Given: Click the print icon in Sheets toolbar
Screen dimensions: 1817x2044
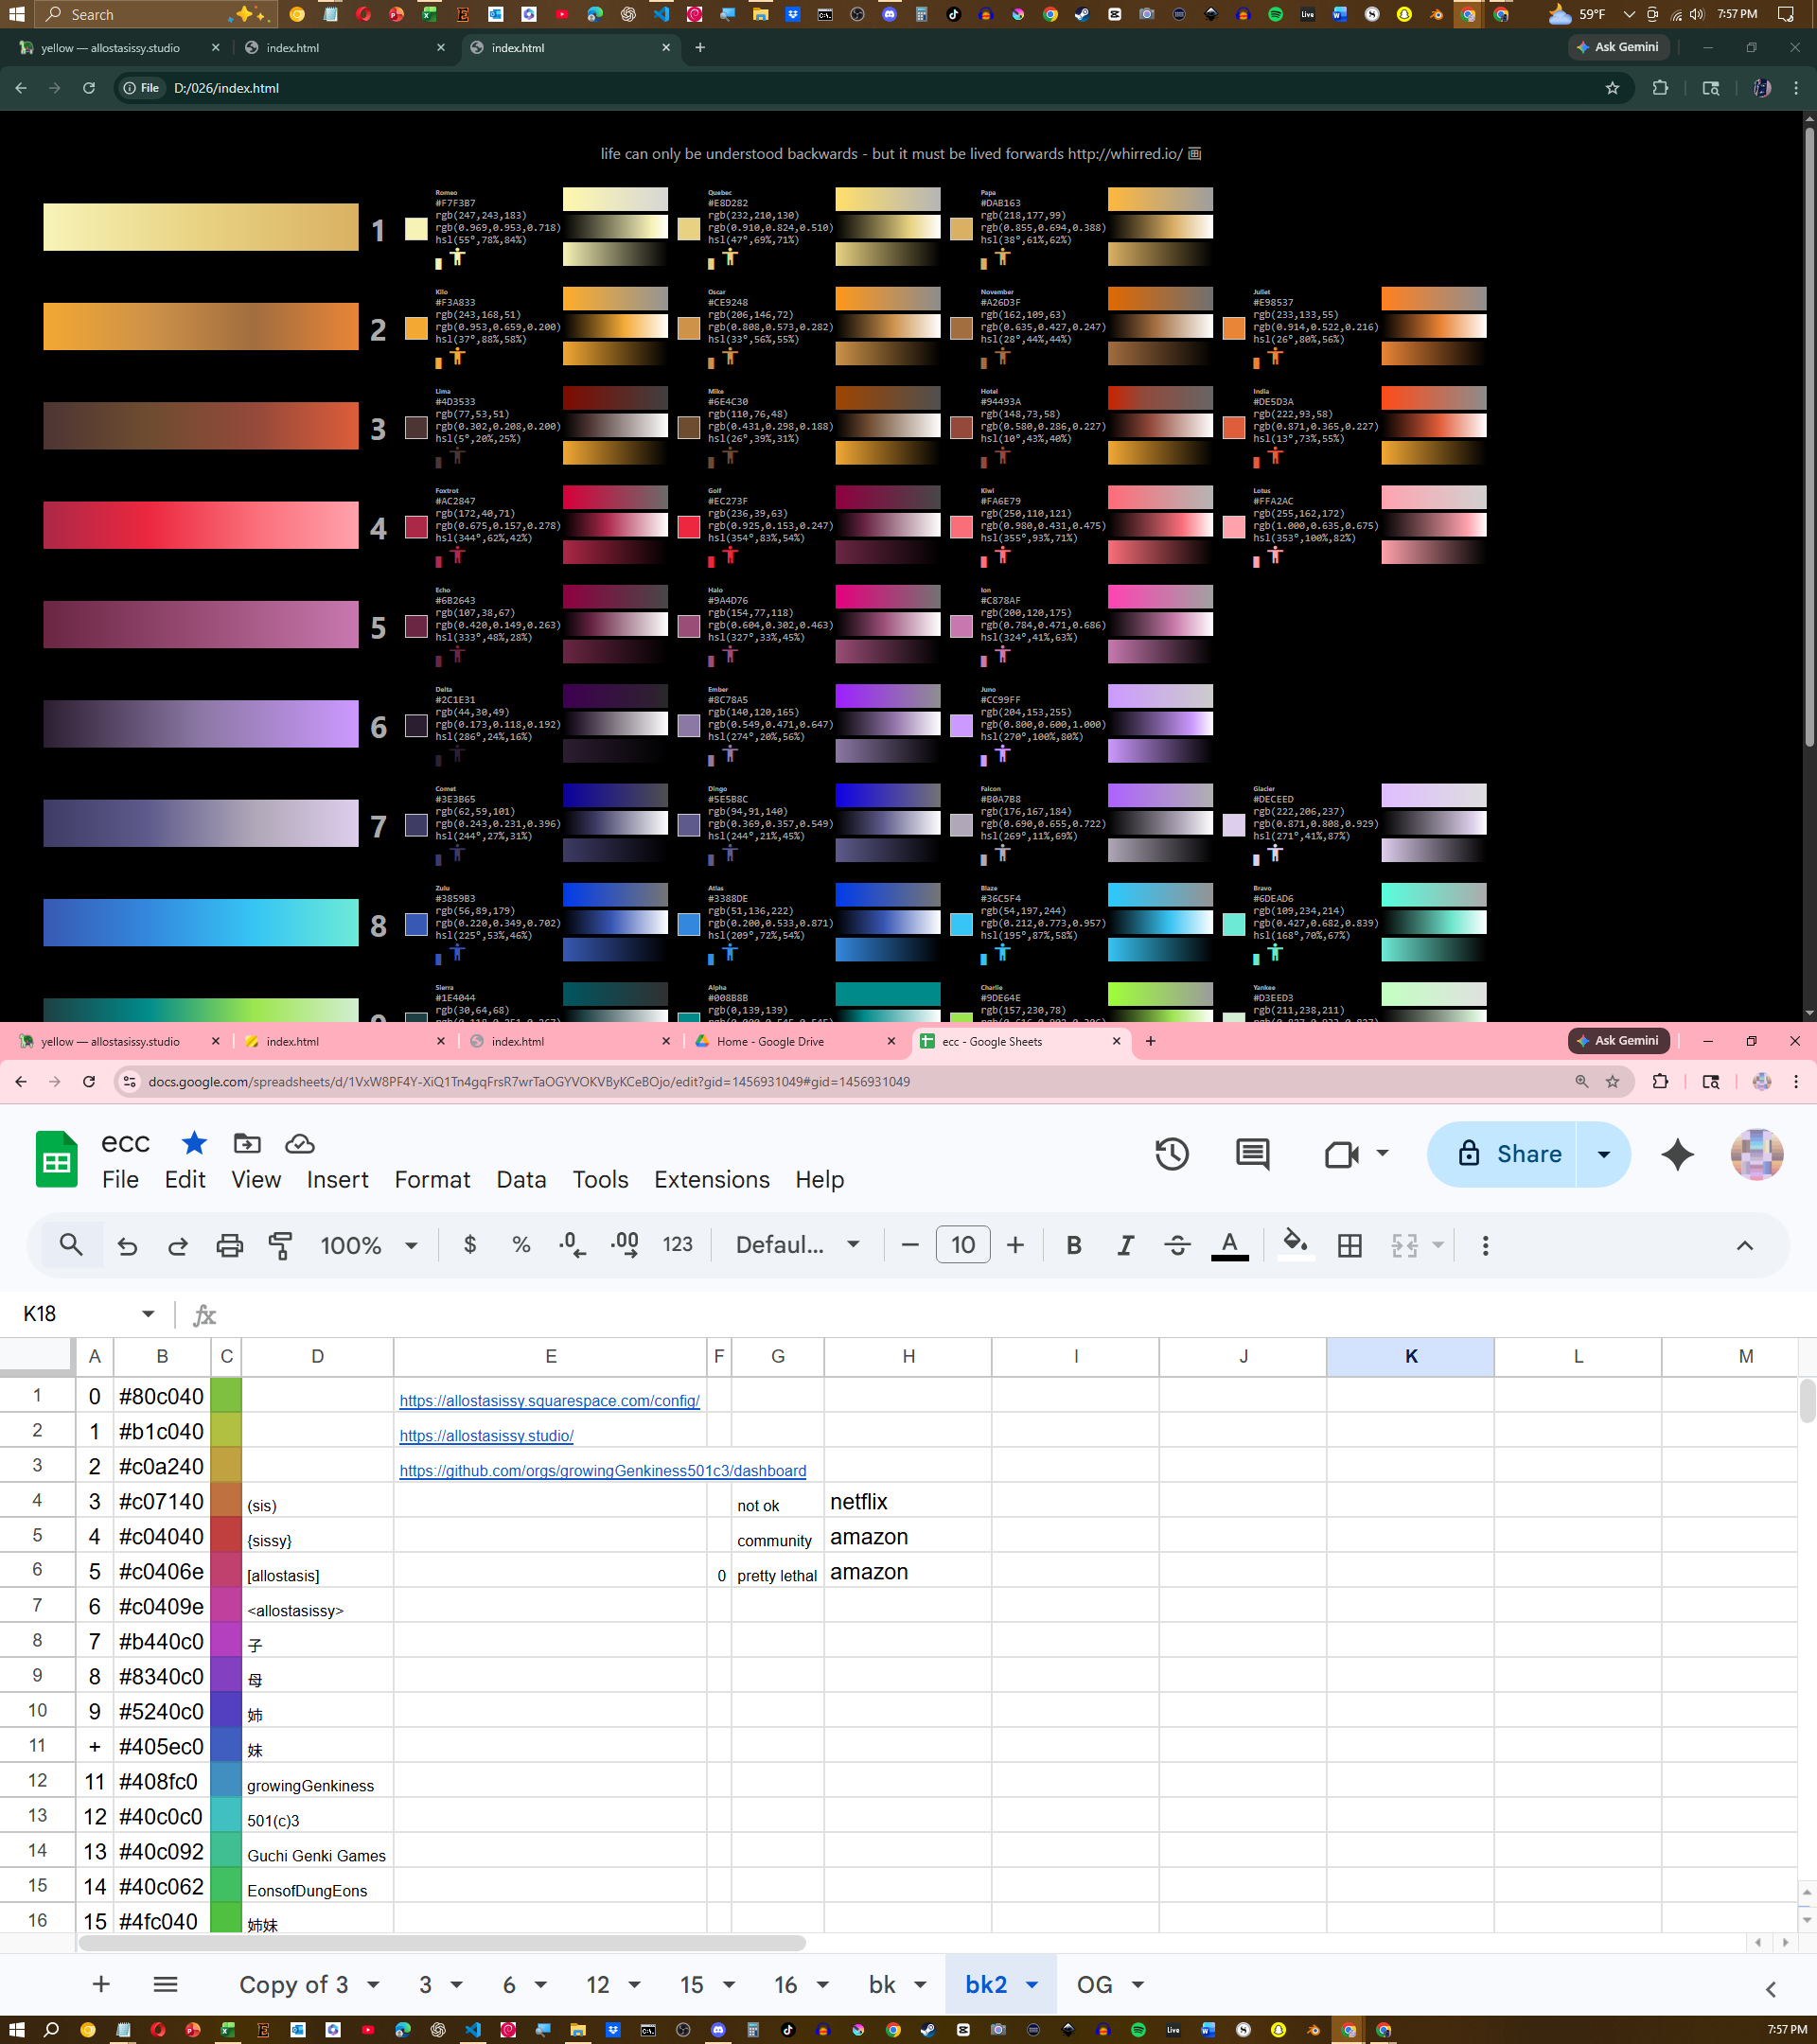Looking at the screenshot, I should [229, 1245].
